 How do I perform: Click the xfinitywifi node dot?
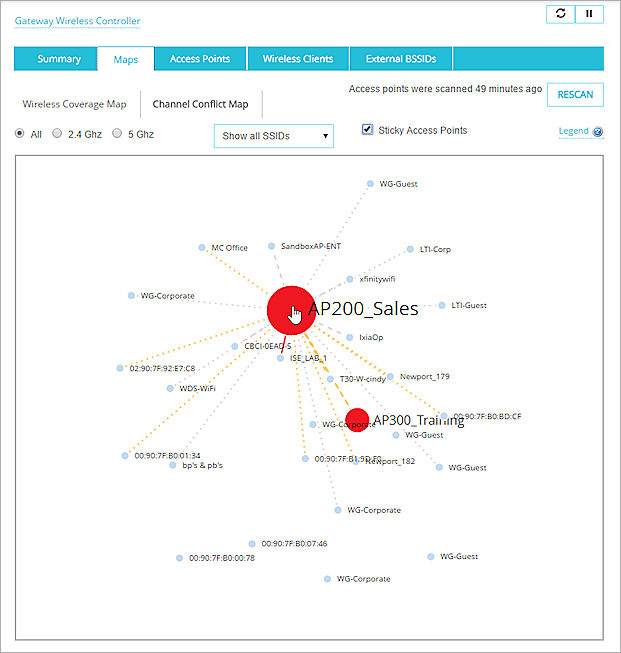pos(349,279)
